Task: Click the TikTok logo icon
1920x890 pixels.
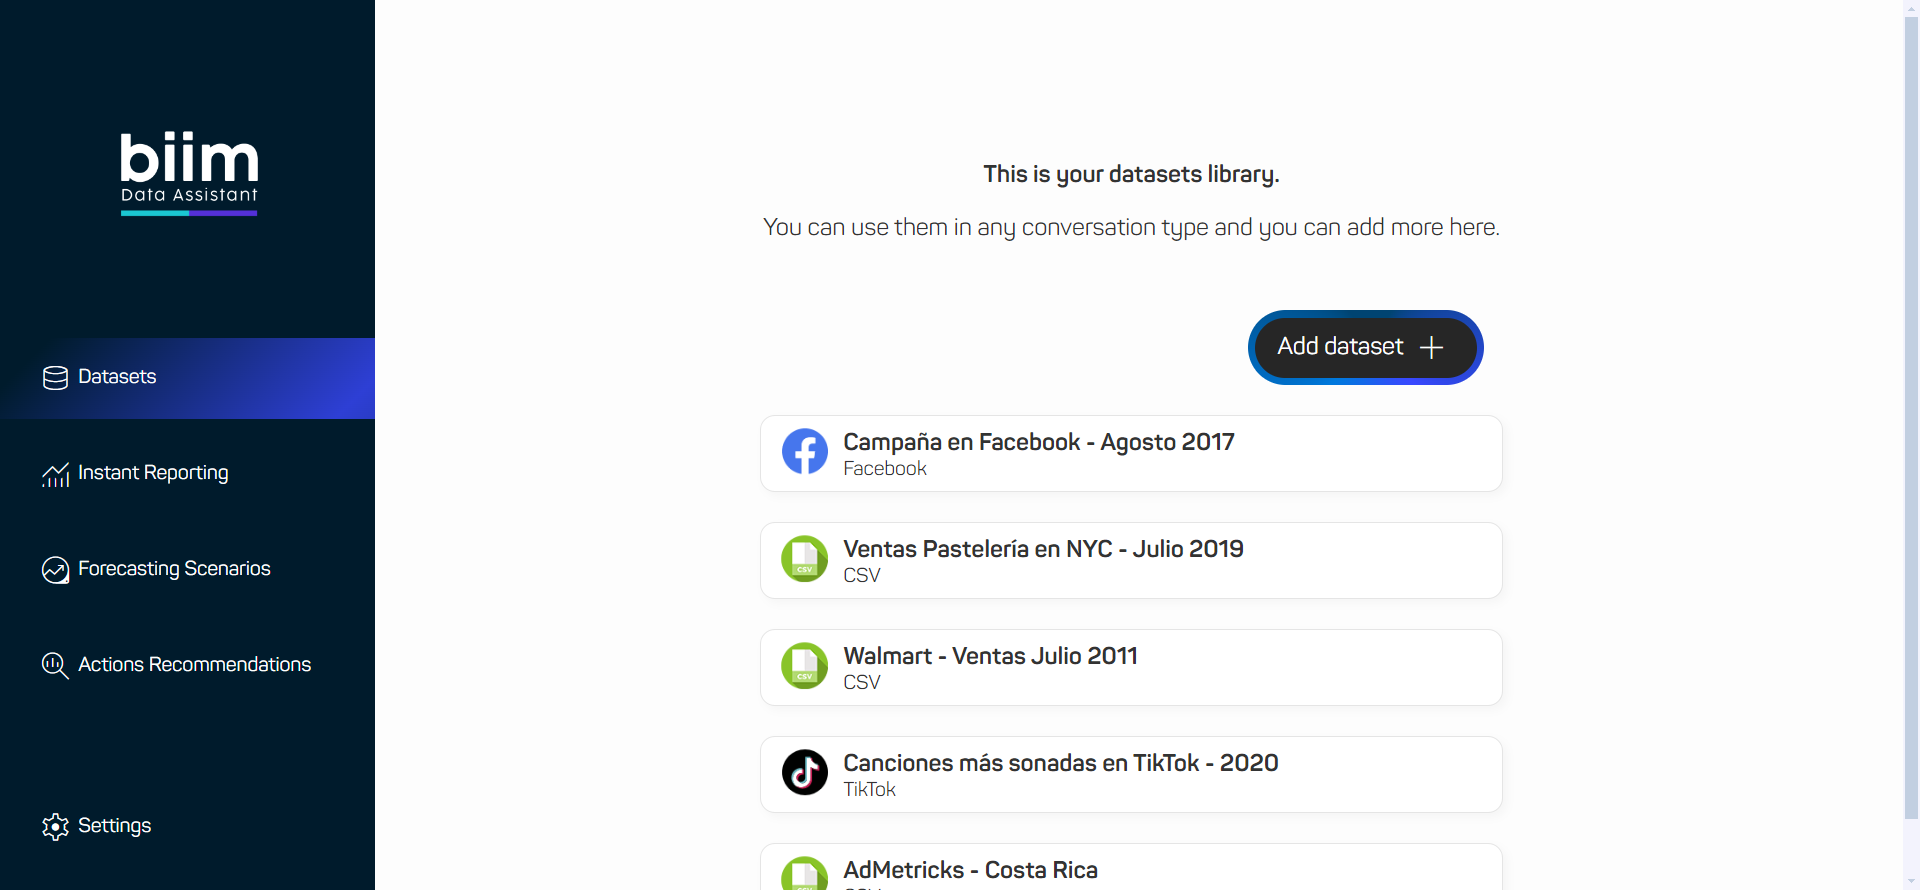Action: [804, 773]
